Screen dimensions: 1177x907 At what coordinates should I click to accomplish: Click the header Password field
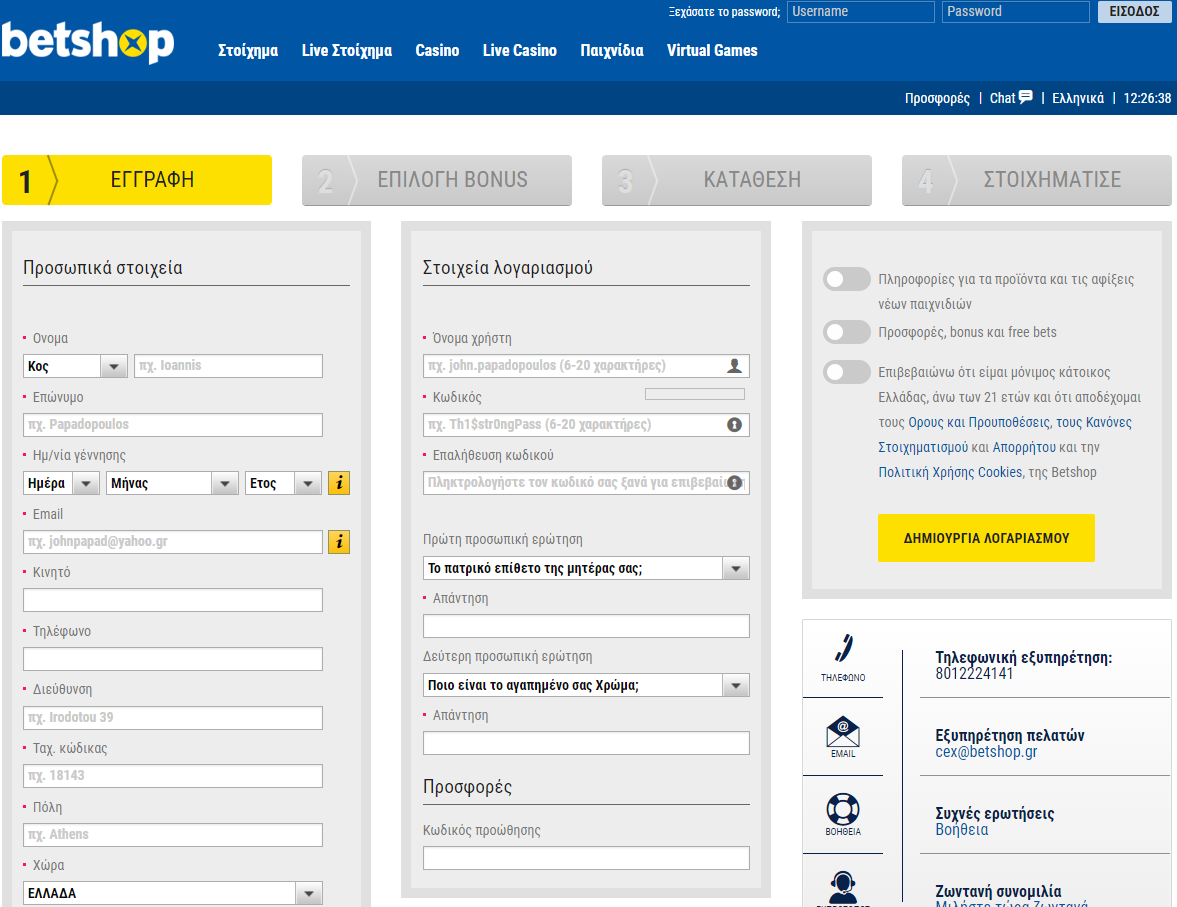(1016, 11)
